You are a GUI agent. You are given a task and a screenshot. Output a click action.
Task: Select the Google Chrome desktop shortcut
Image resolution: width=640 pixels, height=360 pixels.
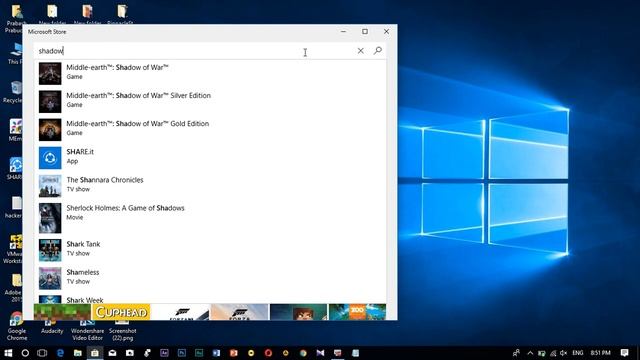17,327
